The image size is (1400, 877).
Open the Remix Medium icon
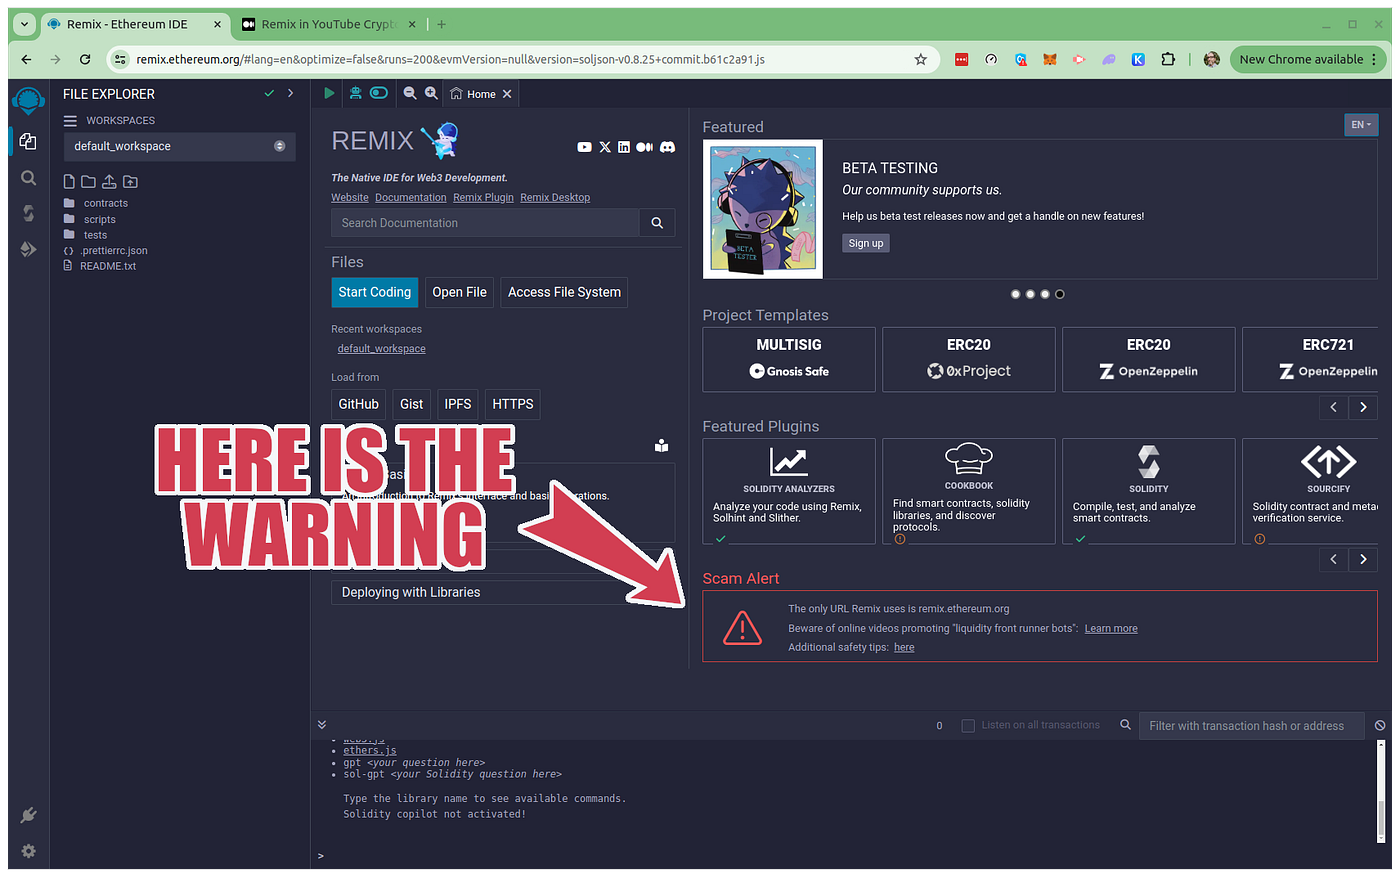click(x=644, y=147)
